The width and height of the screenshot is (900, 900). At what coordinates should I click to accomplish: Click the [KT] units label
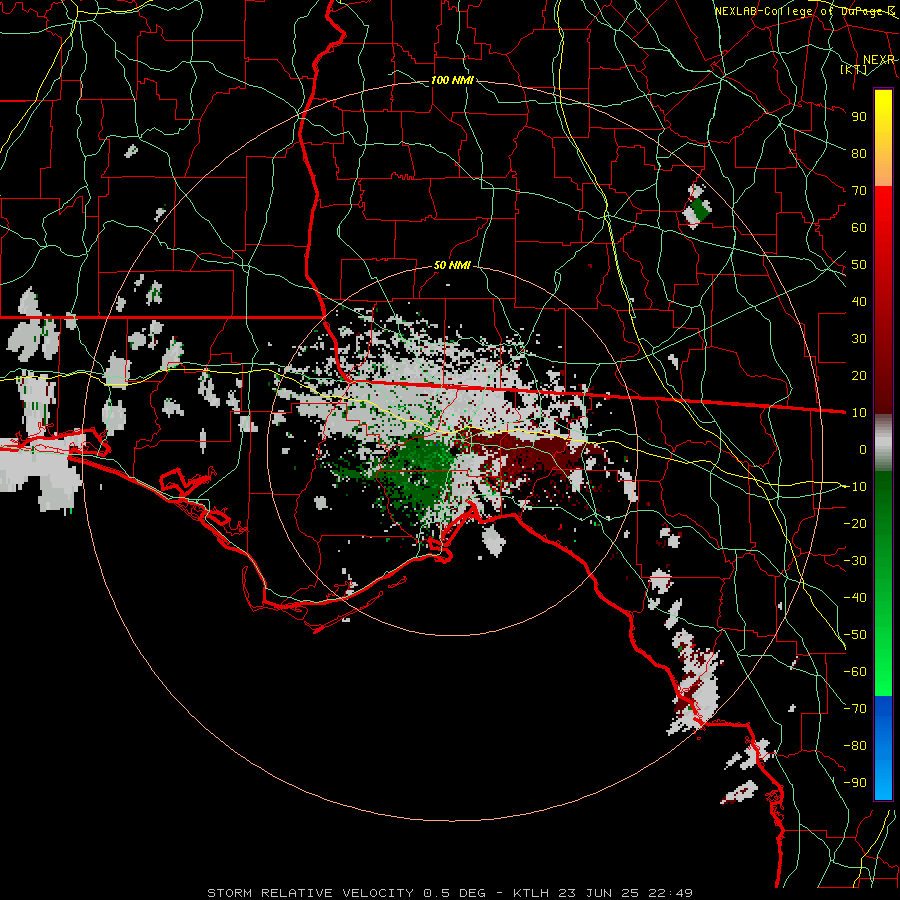(853, 69)
